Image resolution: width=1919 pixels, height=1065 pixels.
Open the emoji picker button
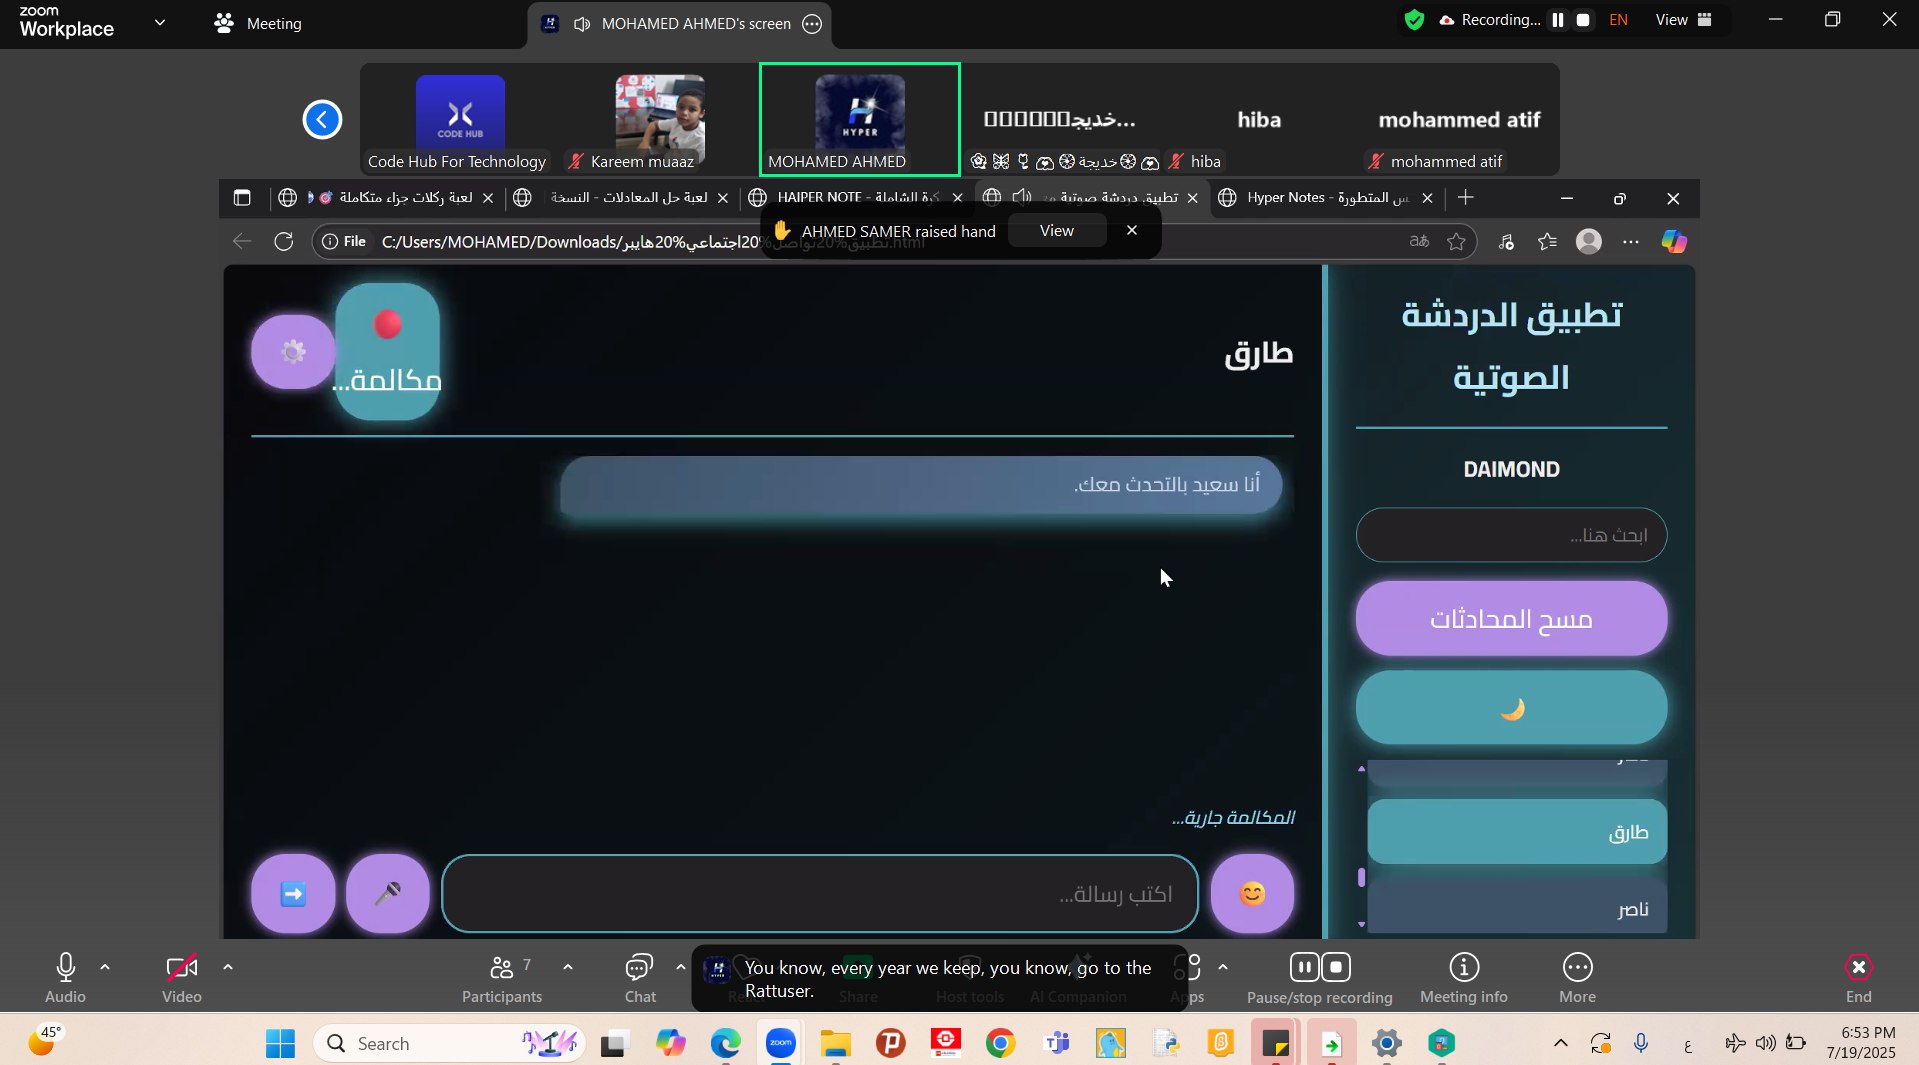pos(1252,893)
